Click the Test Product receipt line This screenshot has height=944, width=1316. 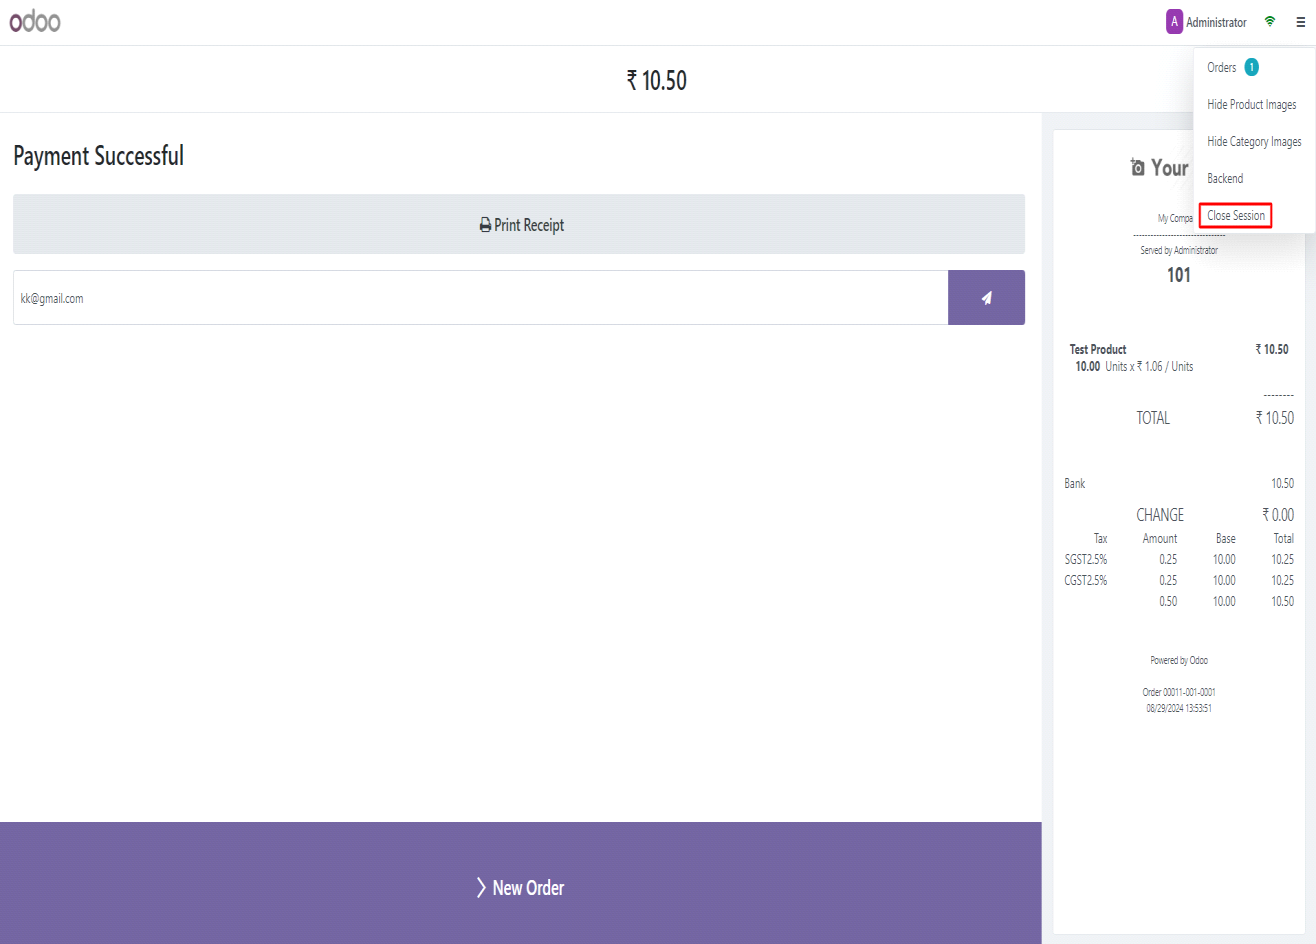1098,349
